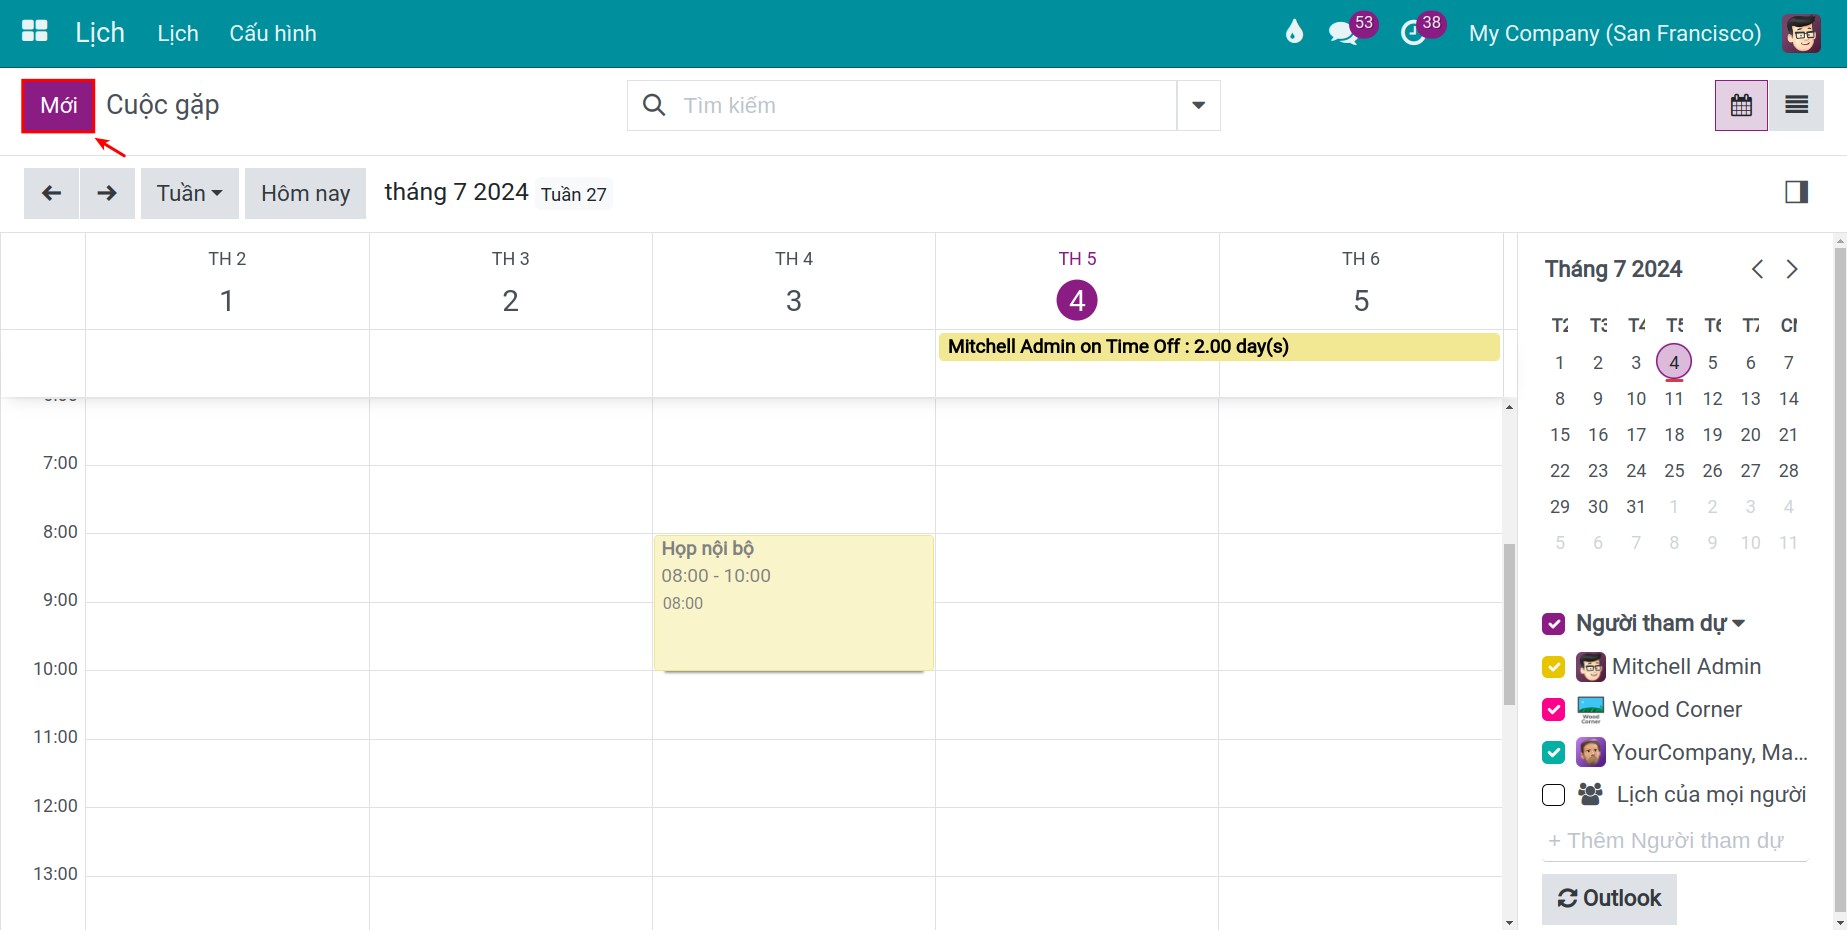Switch to the list view icon

tap(1796, 105)
